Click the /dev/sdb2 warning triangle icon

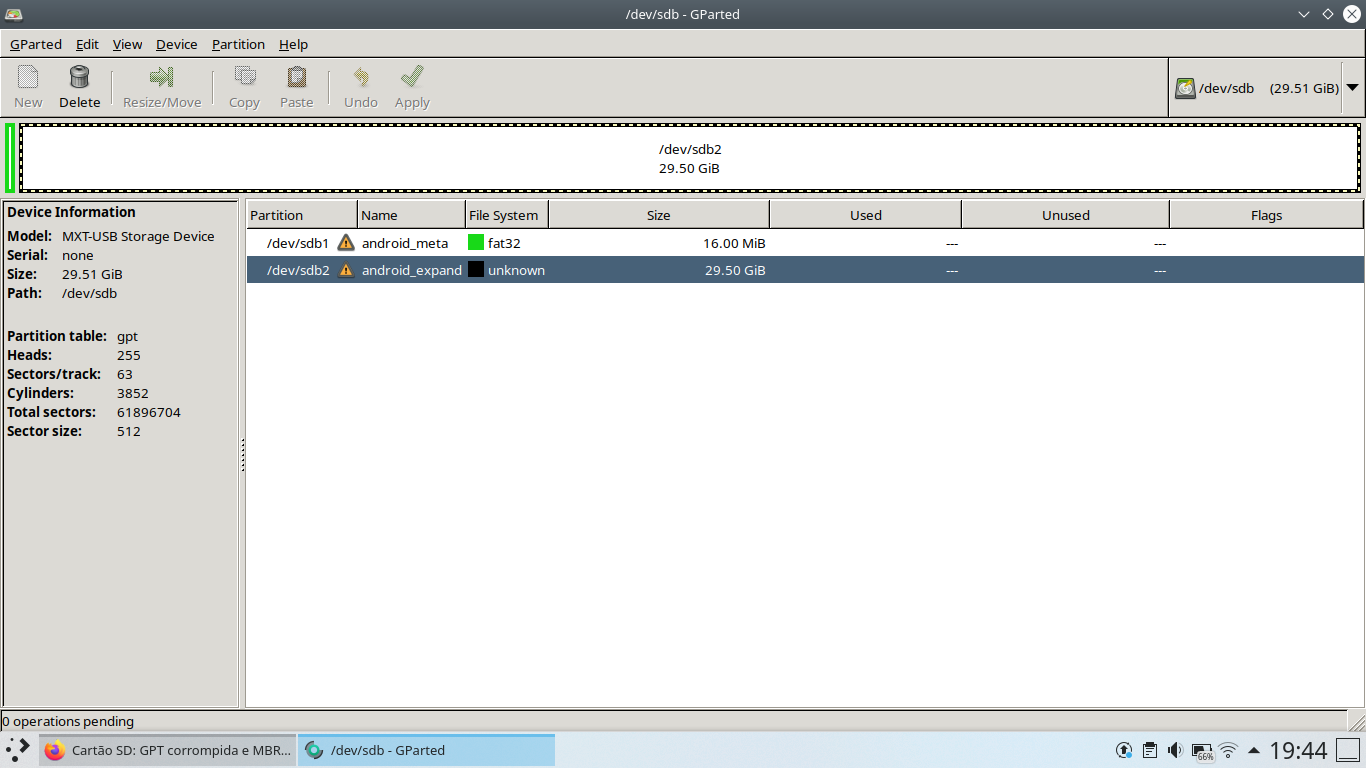tap(346, 270)
